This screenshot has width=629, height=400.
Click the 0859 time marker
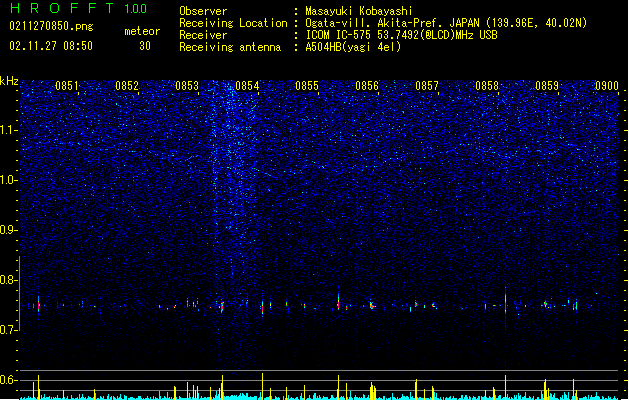click(547, 86)
